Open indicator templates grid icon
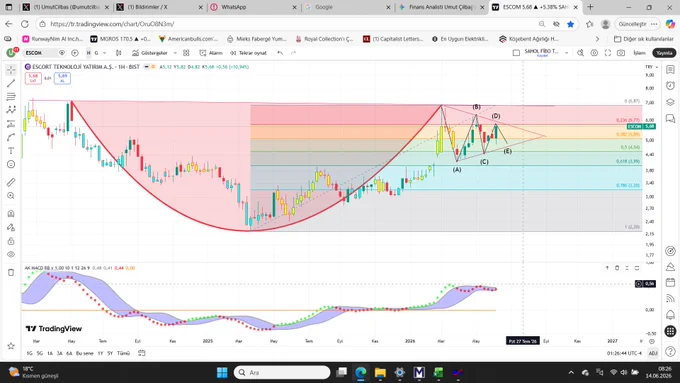The height and width of the screenshot is (383, 680). click(x=186, y=53)
